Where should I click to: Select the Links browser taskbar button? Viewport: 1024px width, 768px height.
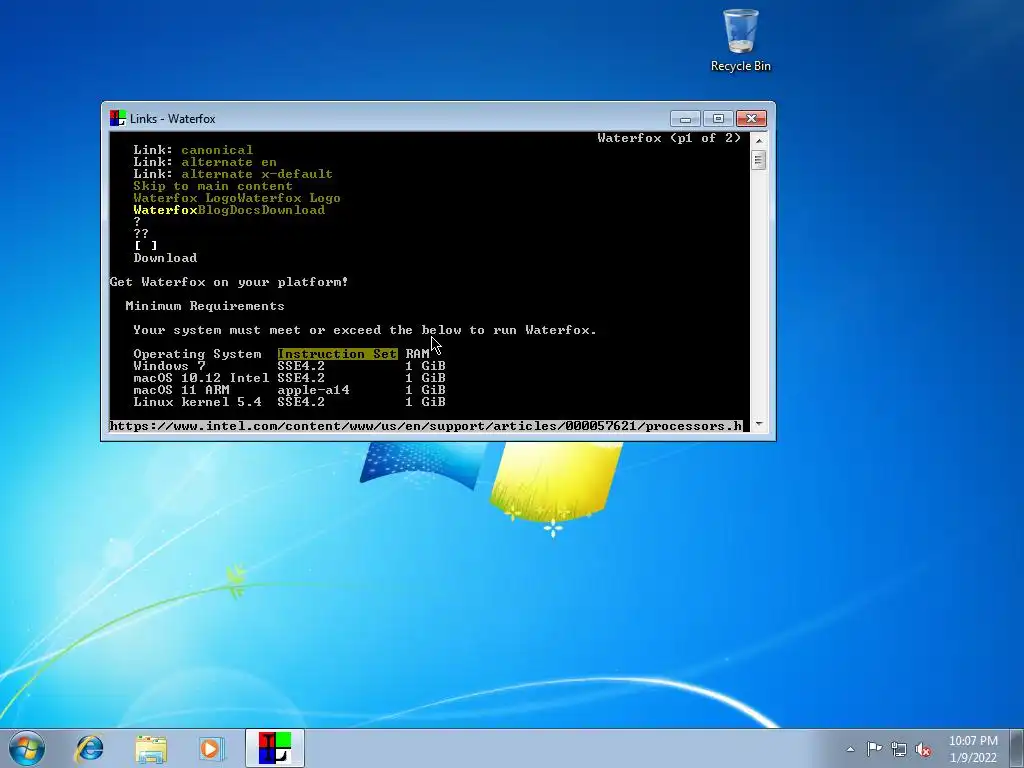coord(275,748)
